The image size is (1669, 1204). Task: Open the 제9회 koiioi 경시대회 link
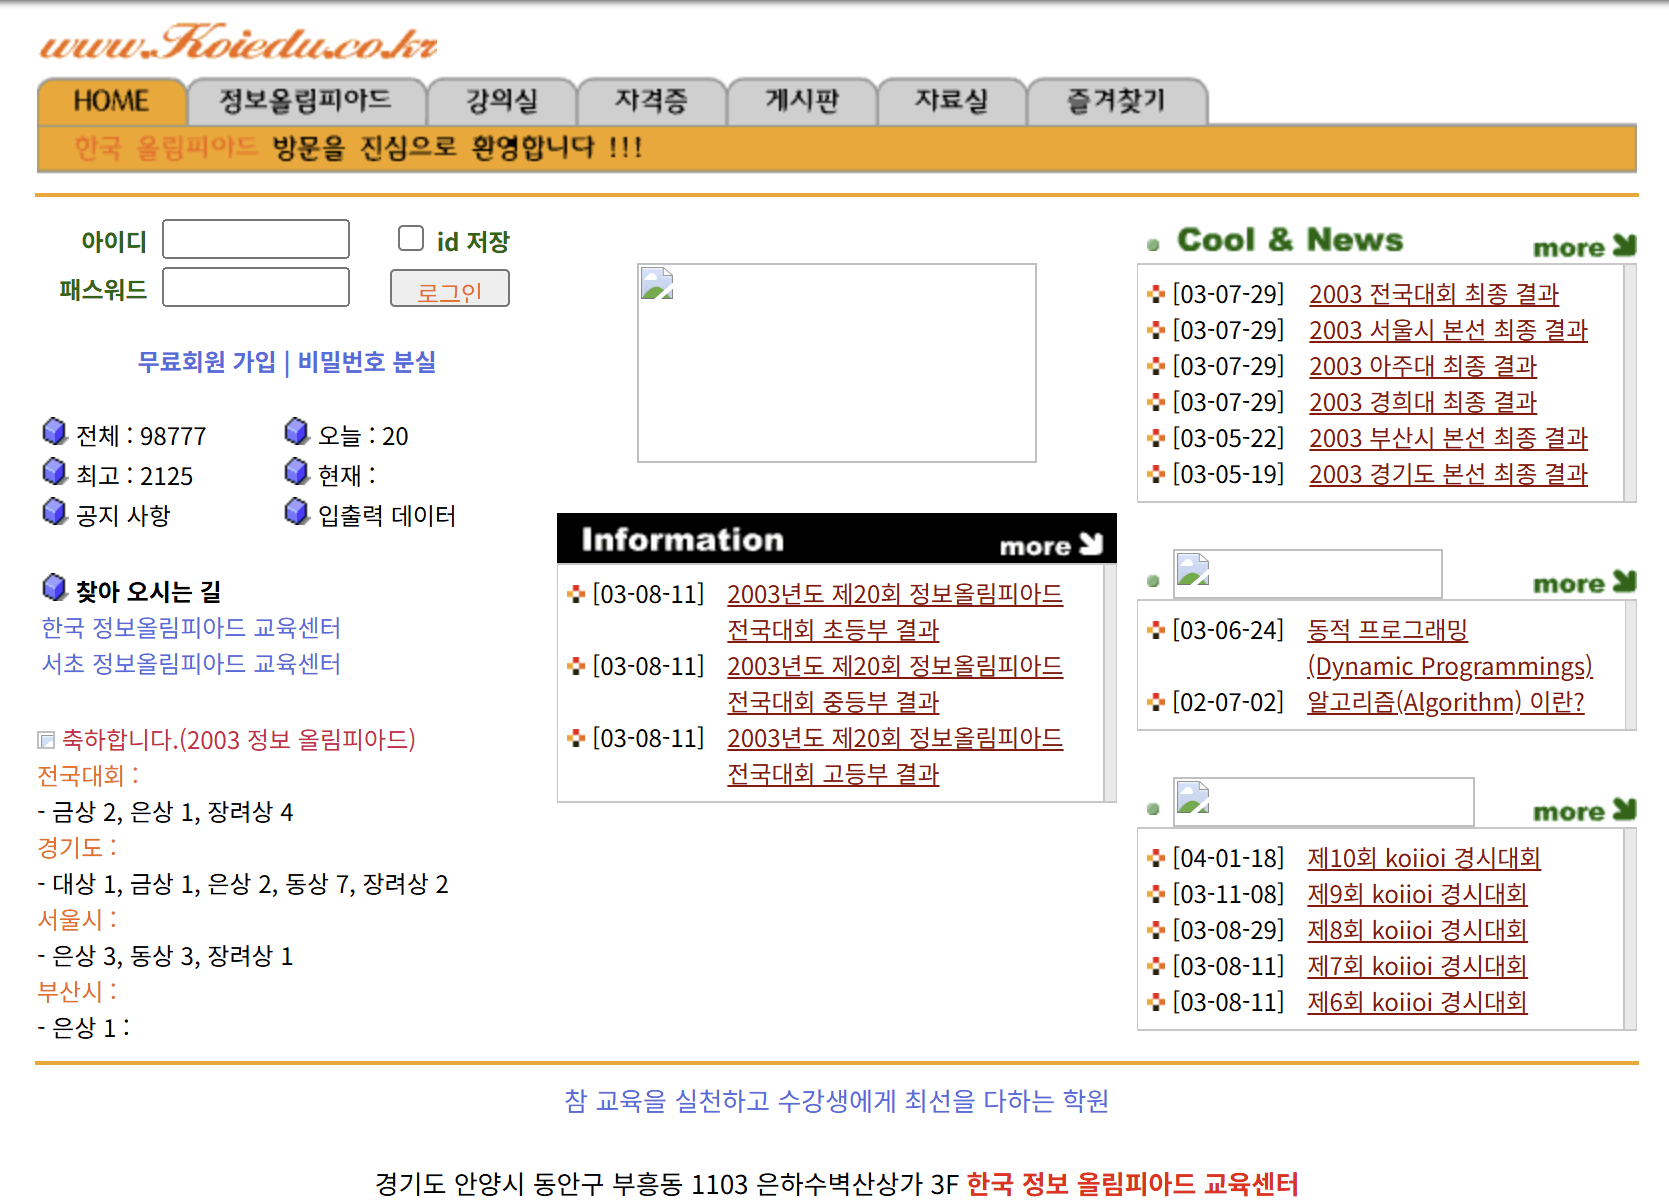point(1417,894)
